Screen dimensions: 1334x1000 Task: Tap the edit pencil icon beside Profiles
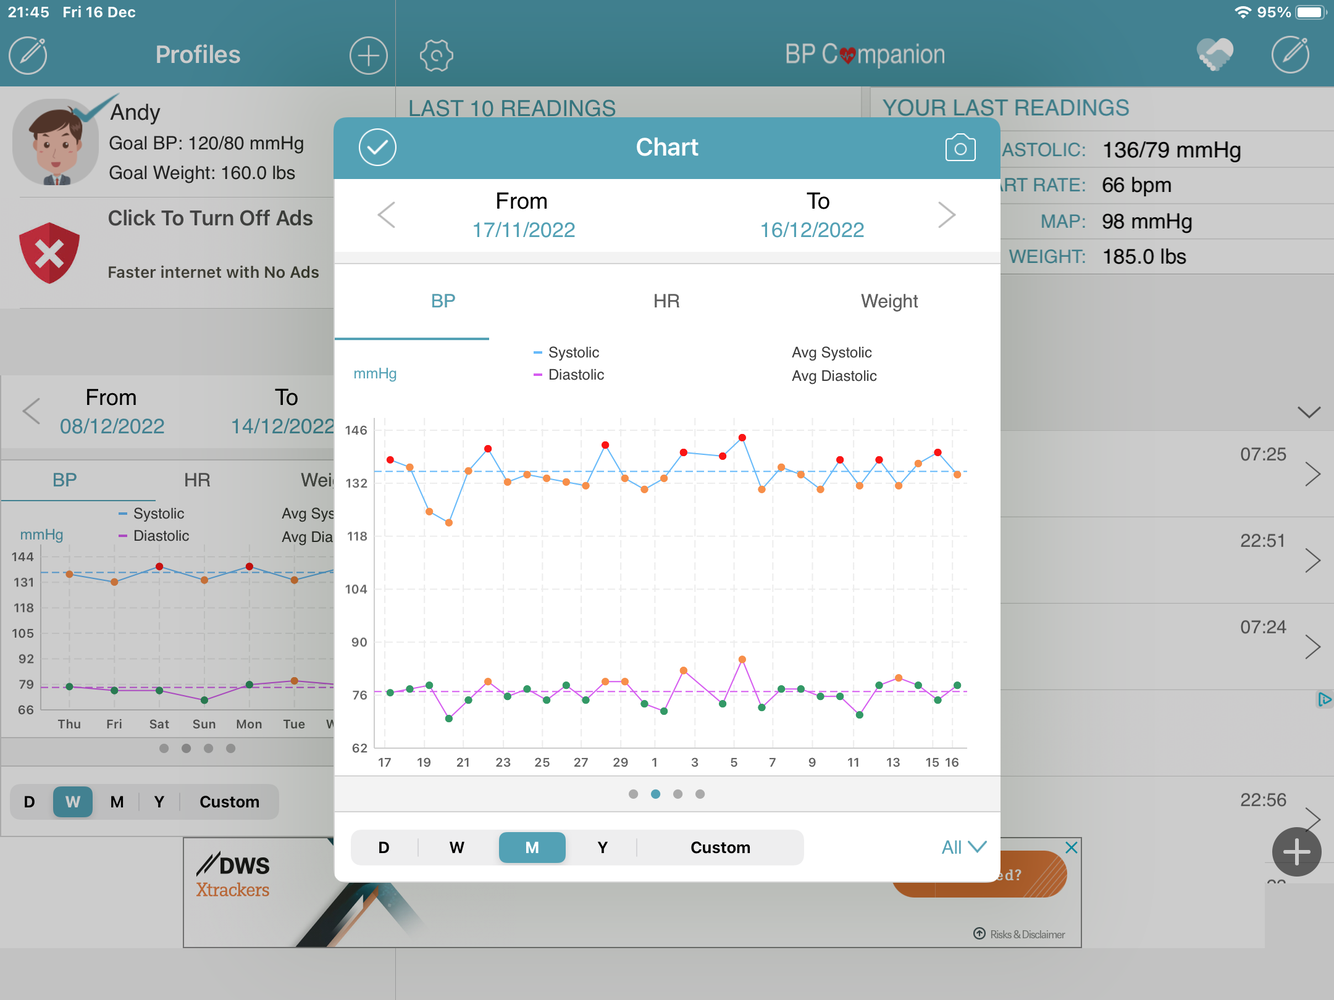tap(28, 55)
